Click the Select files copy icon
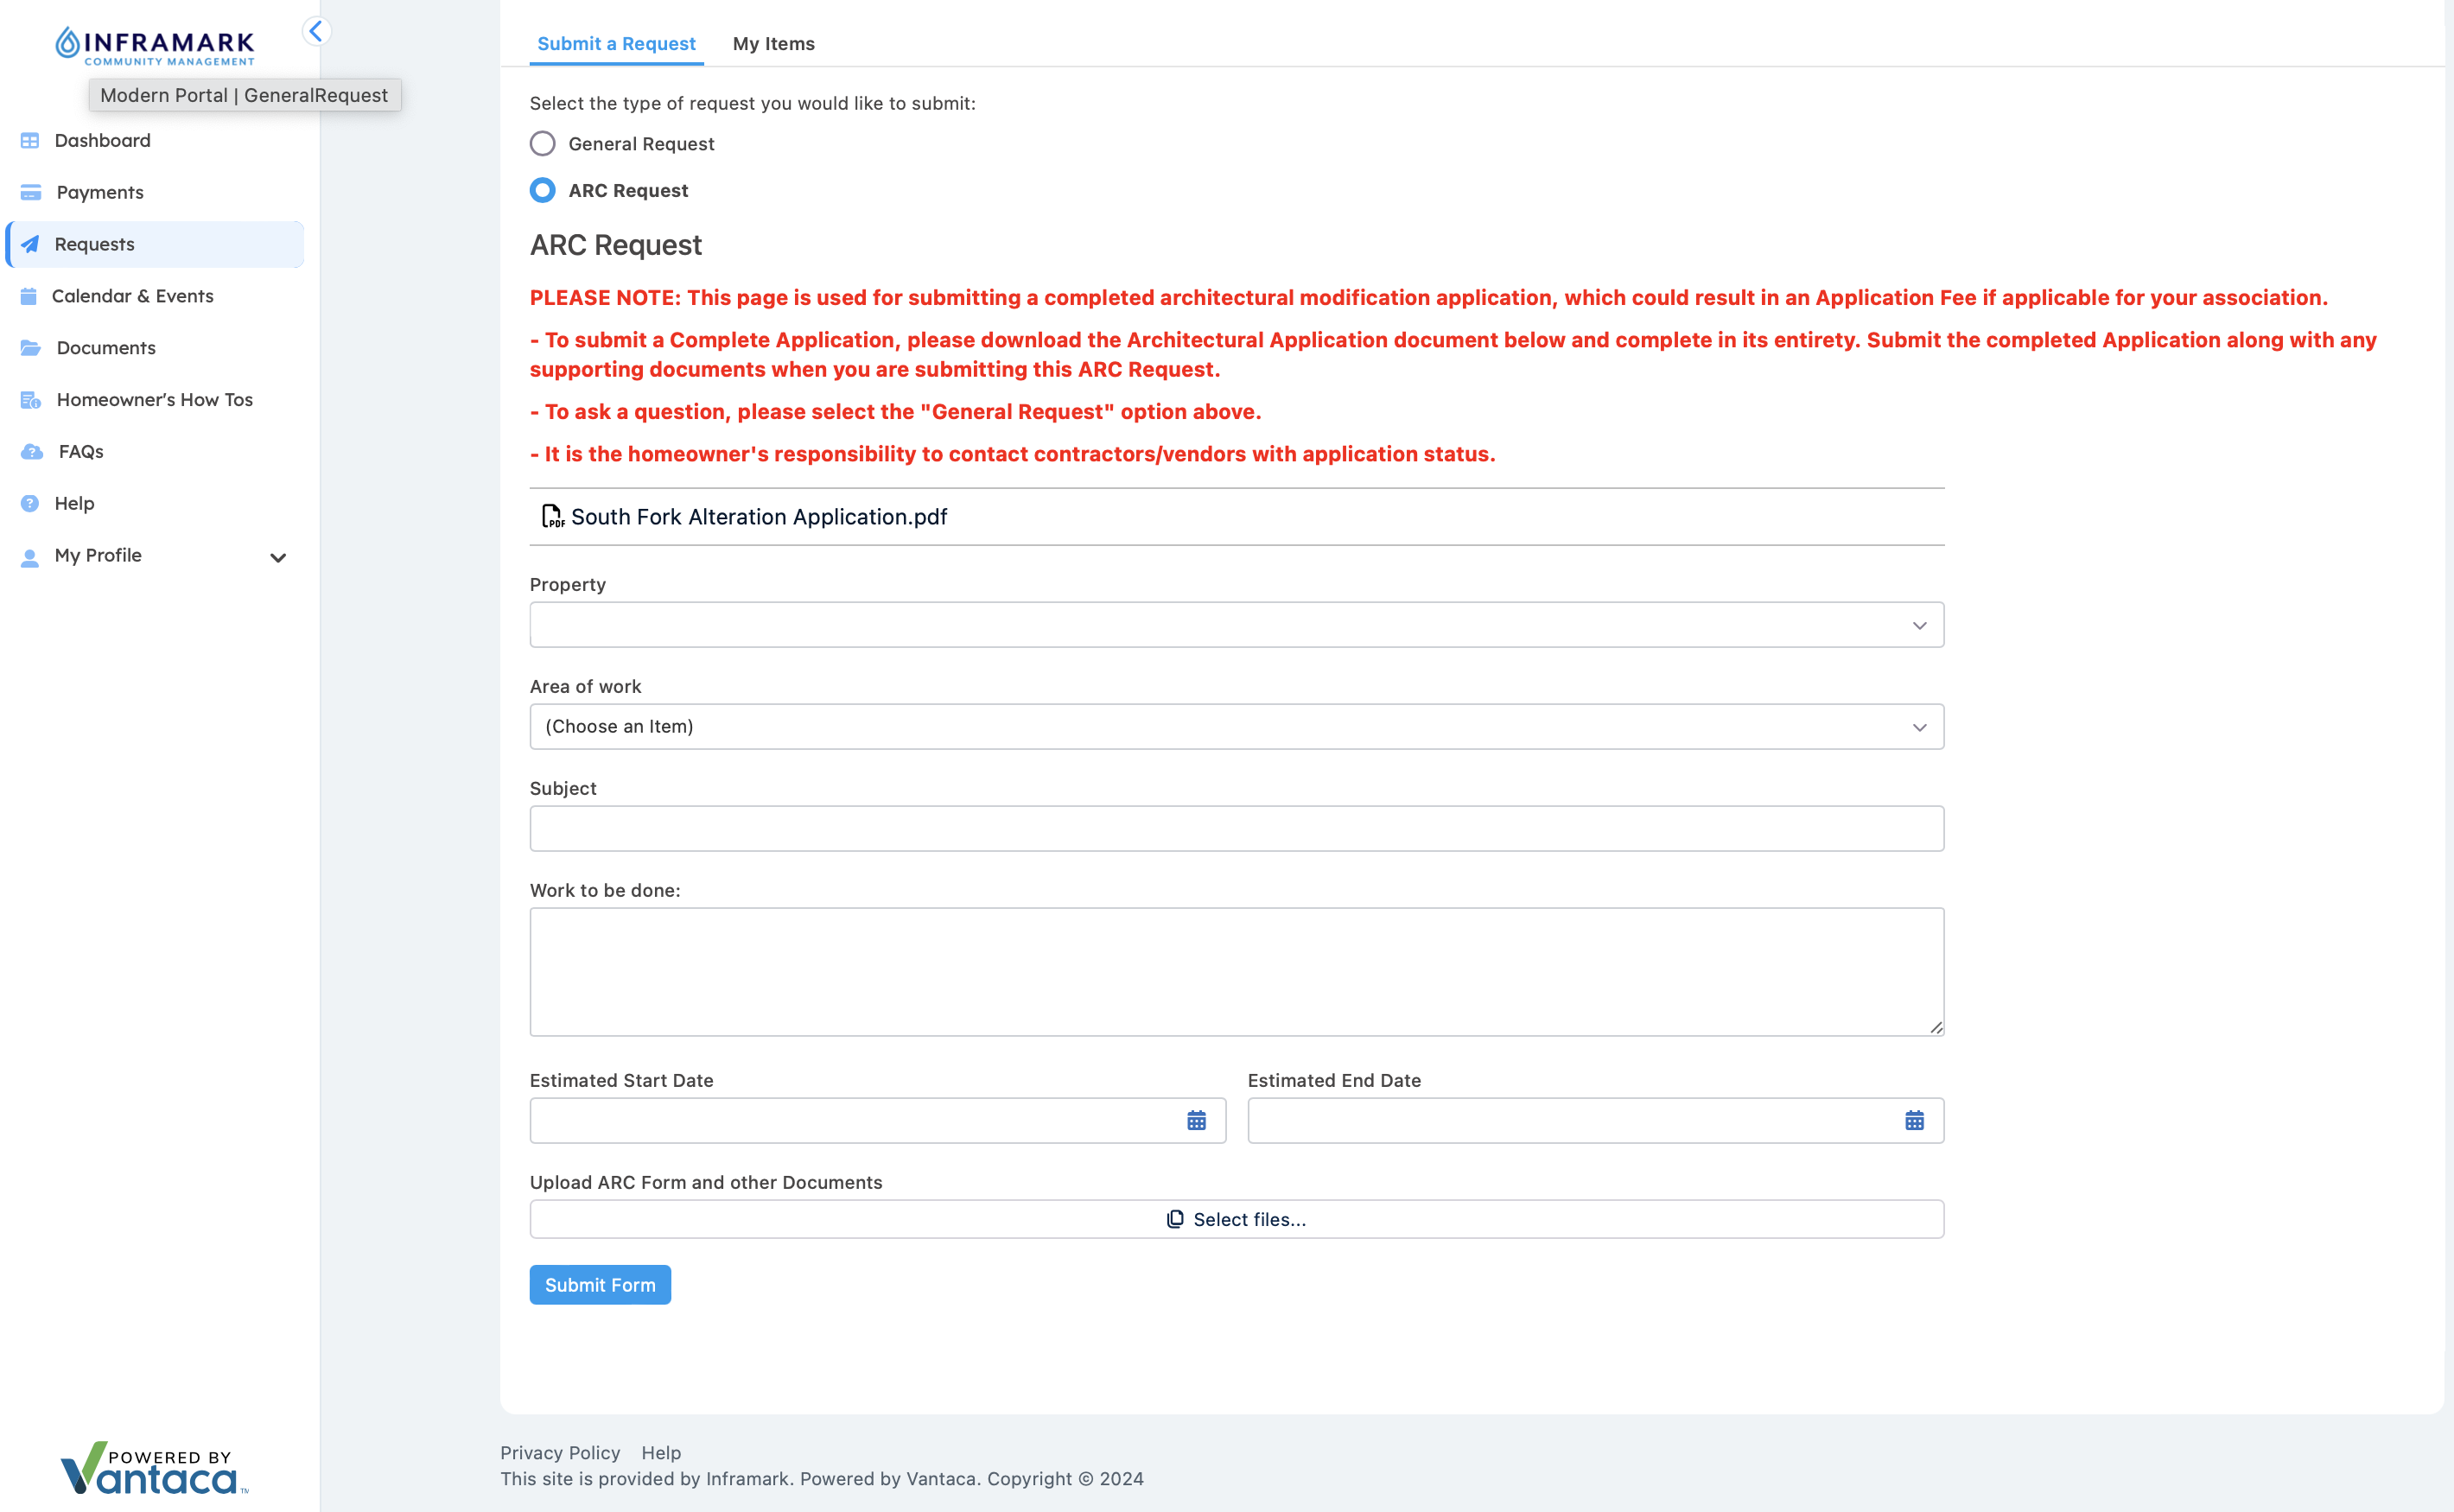This screenshot has width=2454, height=1512. [x=1175, y=1220]
